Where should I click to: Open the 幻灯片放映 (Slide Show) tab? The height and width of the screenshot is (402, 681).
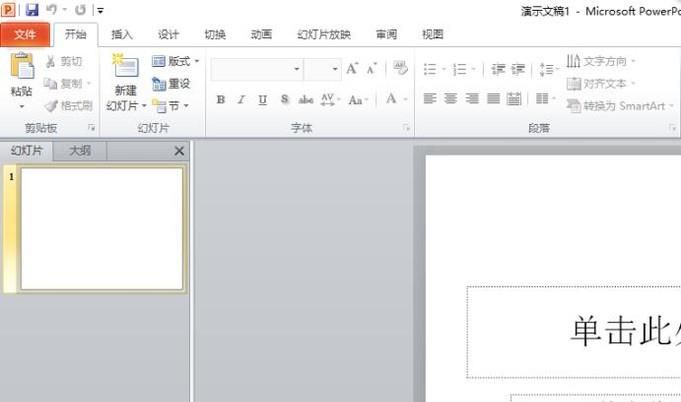tap(324, 34)
